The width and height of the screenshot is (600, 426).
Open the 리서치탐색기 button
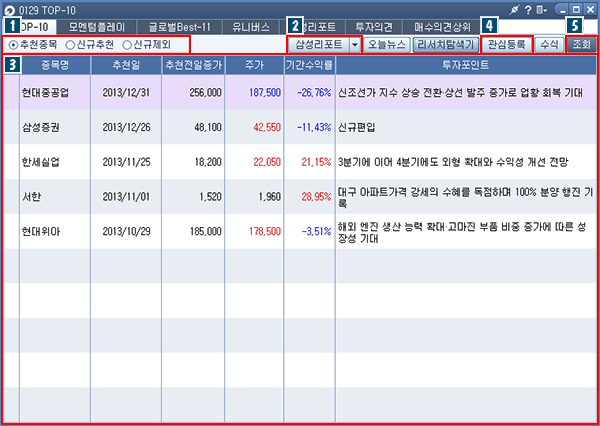click(x=444, y=45)
